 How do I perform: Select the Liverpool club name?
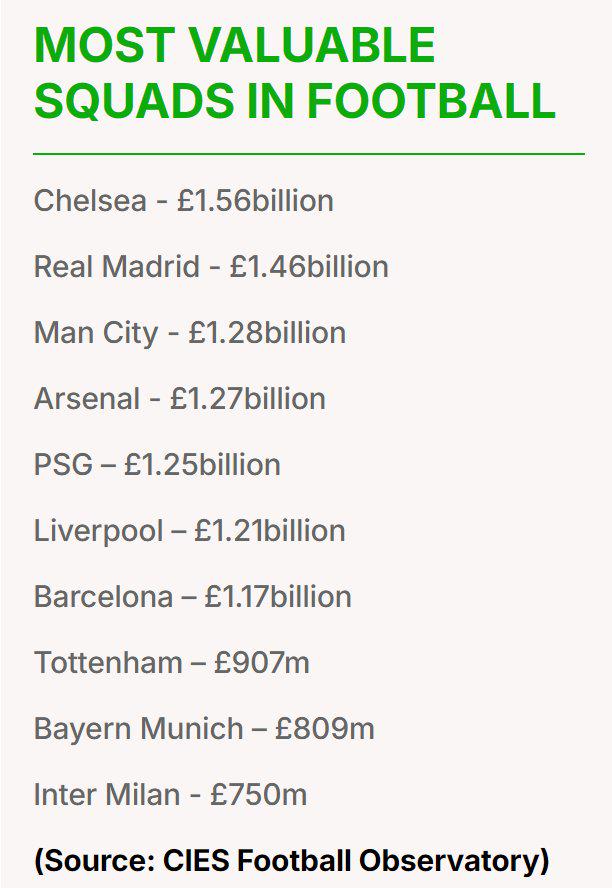click(98, 531)
